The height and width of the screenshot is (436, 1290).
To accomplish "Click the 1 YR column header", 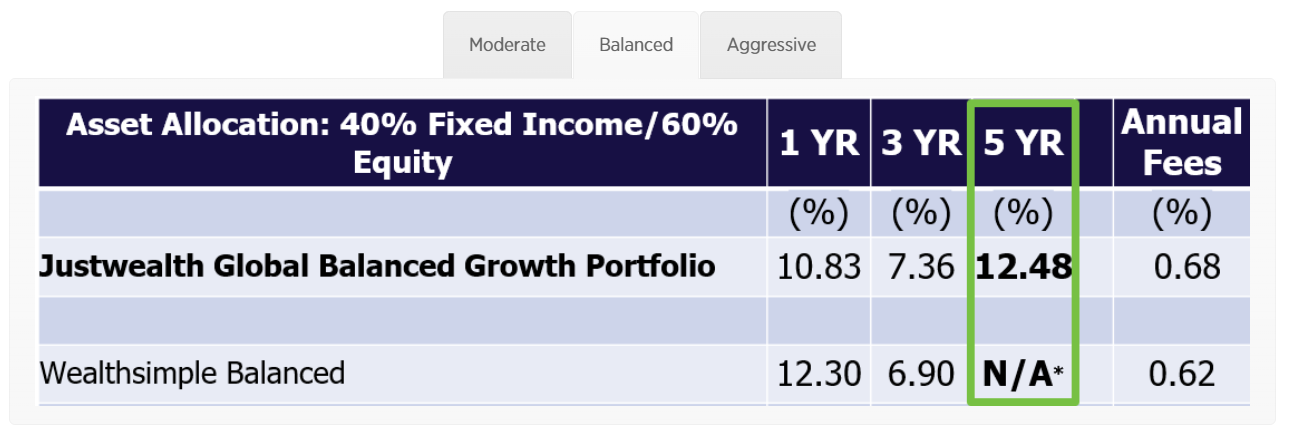I will 819,143.
